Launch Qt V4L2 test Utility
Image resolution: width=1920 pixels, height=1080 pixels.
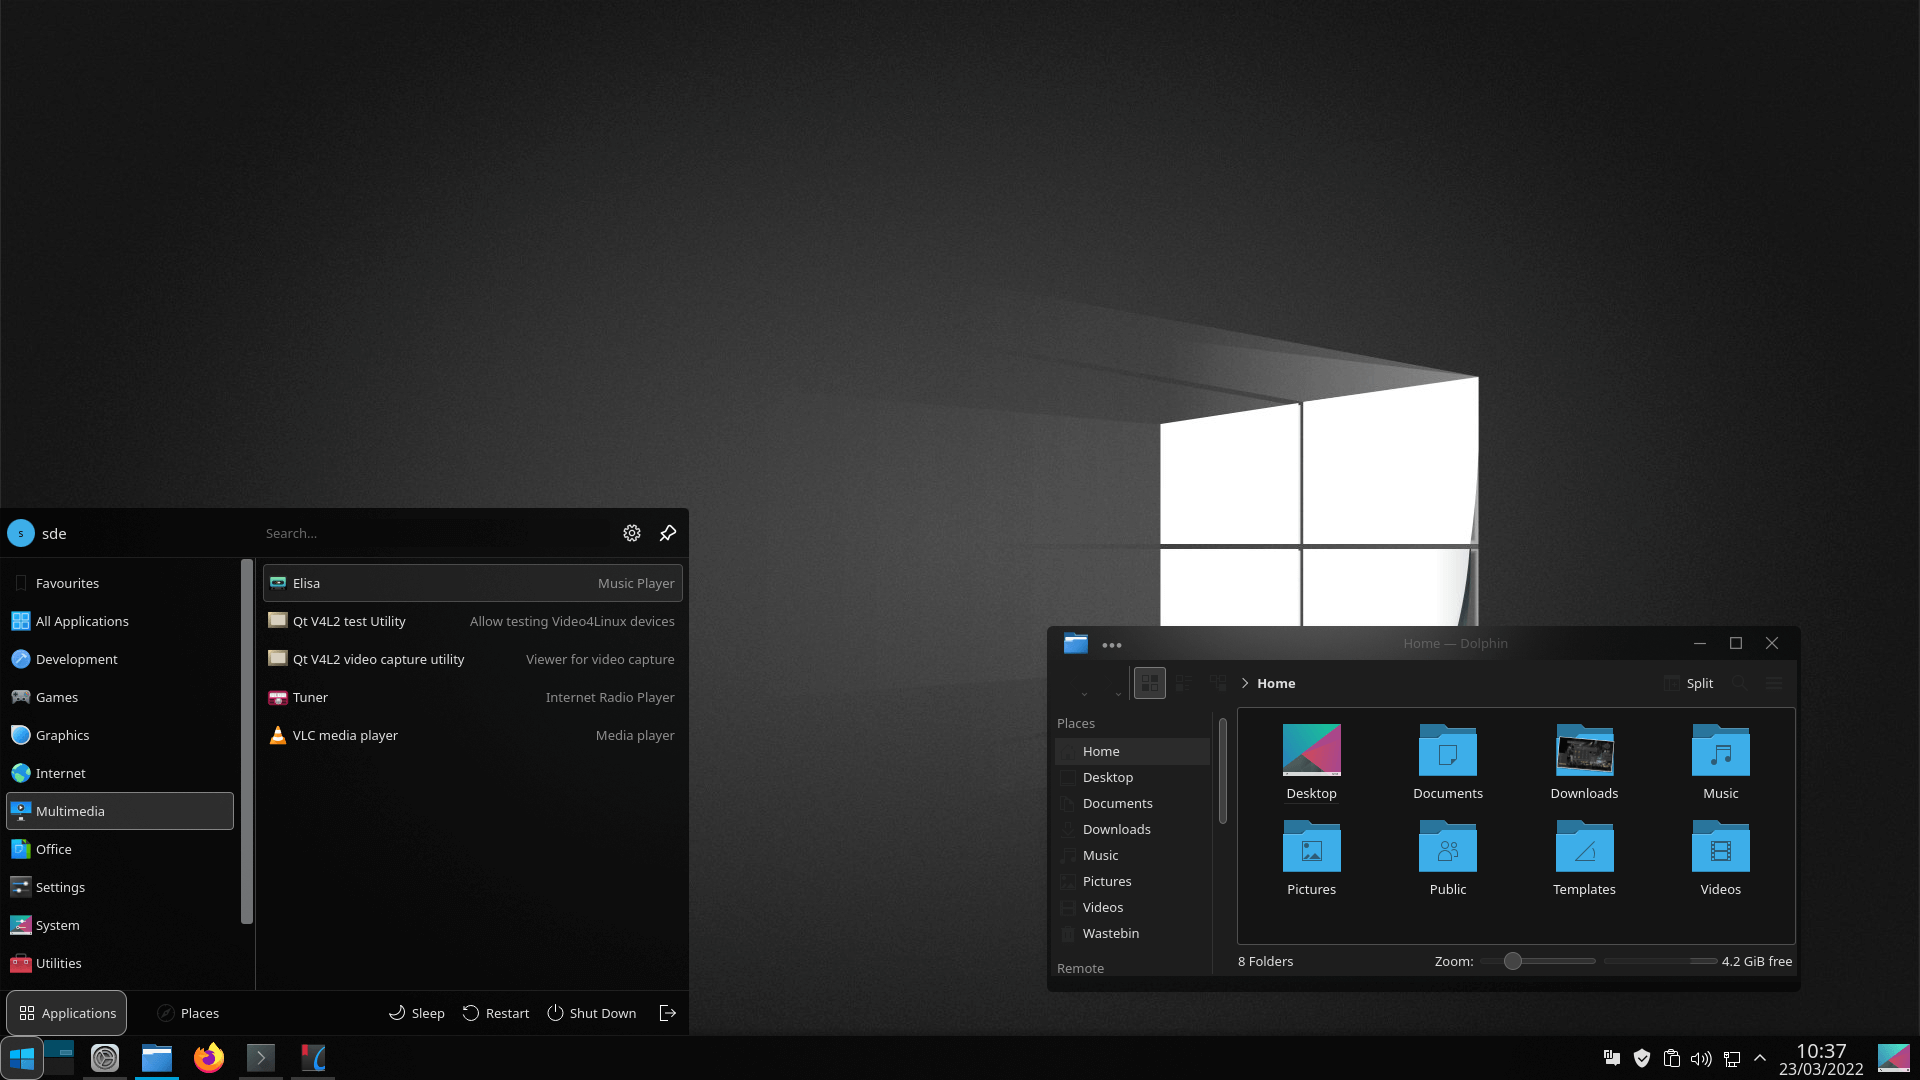[472, 621]
